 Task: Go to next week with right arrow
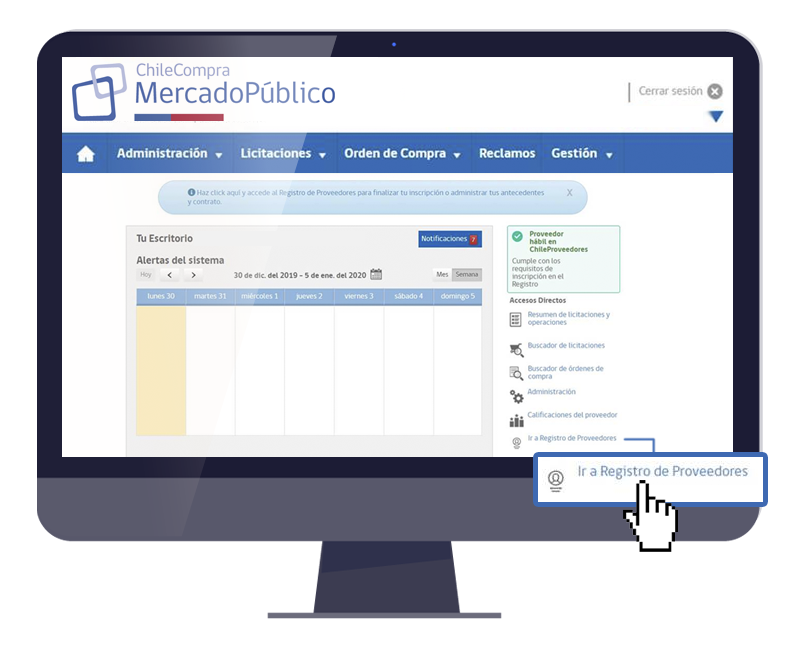pyautogui.click(x=193, y=275)
